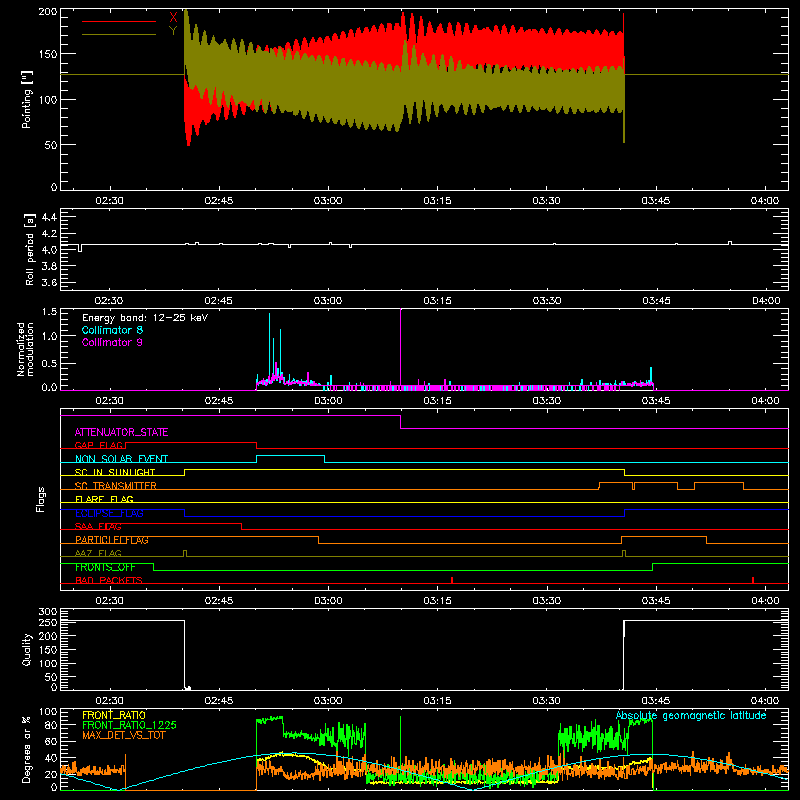Click the SC_TRANSMITTER flag label
Viewport: 800px width, 800px height.
pyautogui.click(x=116, y=486)
